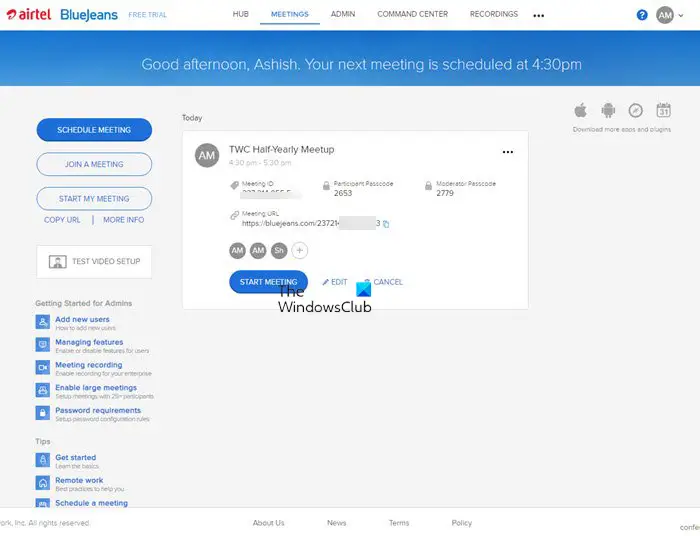Open Managing features guide
The image size is (700, 536).
[89, 342]
